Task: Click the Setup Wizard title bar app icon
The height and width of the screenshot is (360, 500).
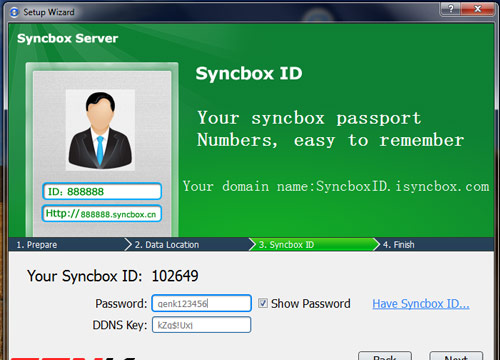Action: click(x=14, y=12)
